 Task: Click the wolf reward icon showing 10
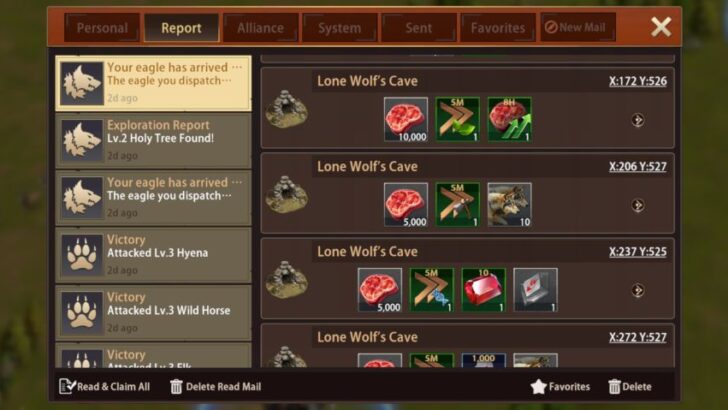point(509,205)
